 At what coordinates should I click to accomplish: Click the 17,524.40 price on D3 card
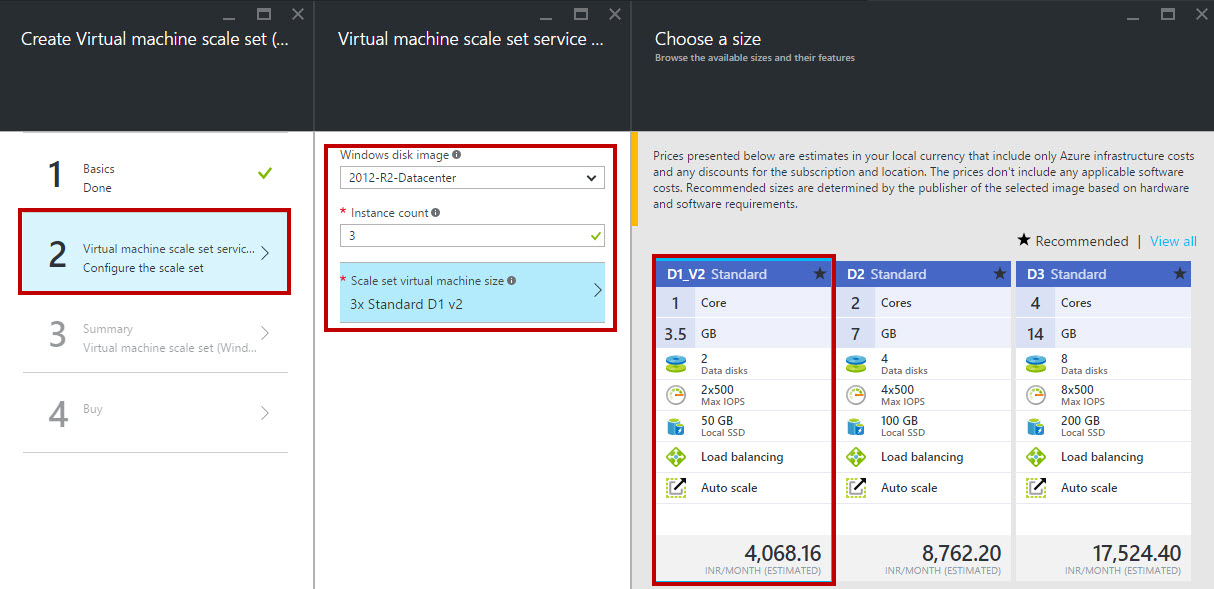pyautogui.click(x=1135, y=553)
